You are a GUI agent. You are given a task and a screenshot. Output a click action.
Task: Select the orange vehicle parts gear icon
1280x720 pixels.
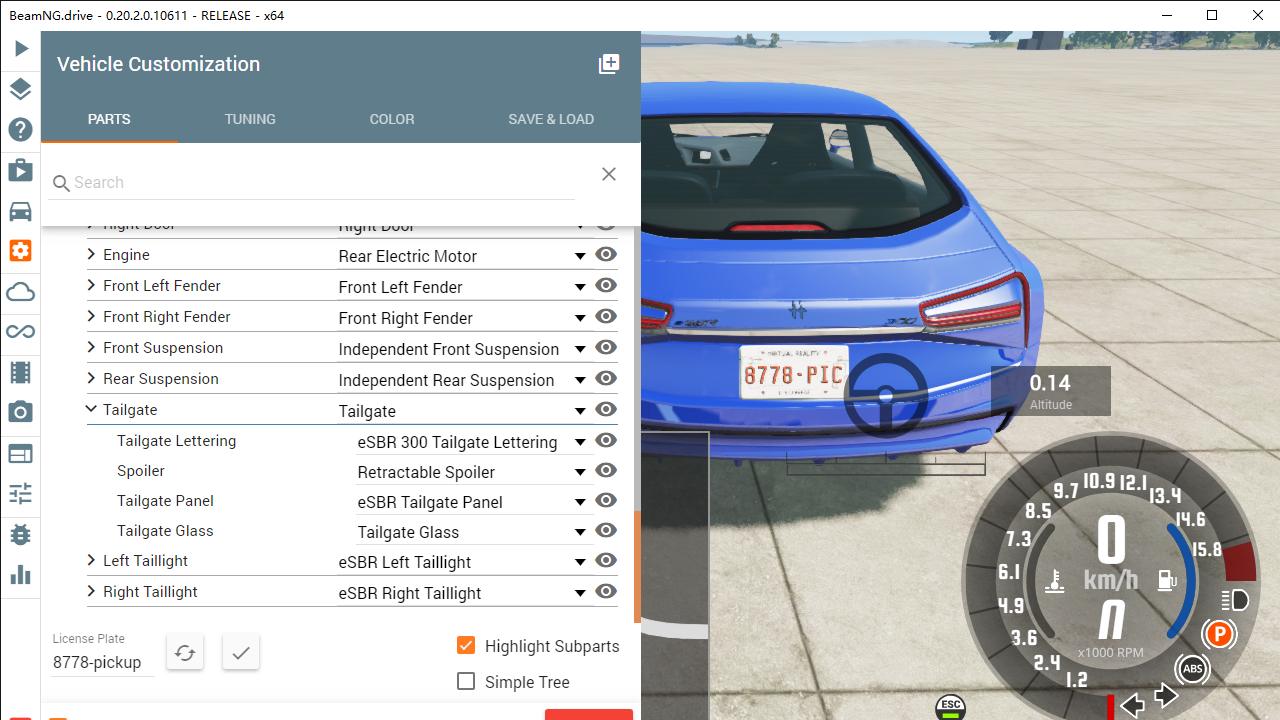21,251
